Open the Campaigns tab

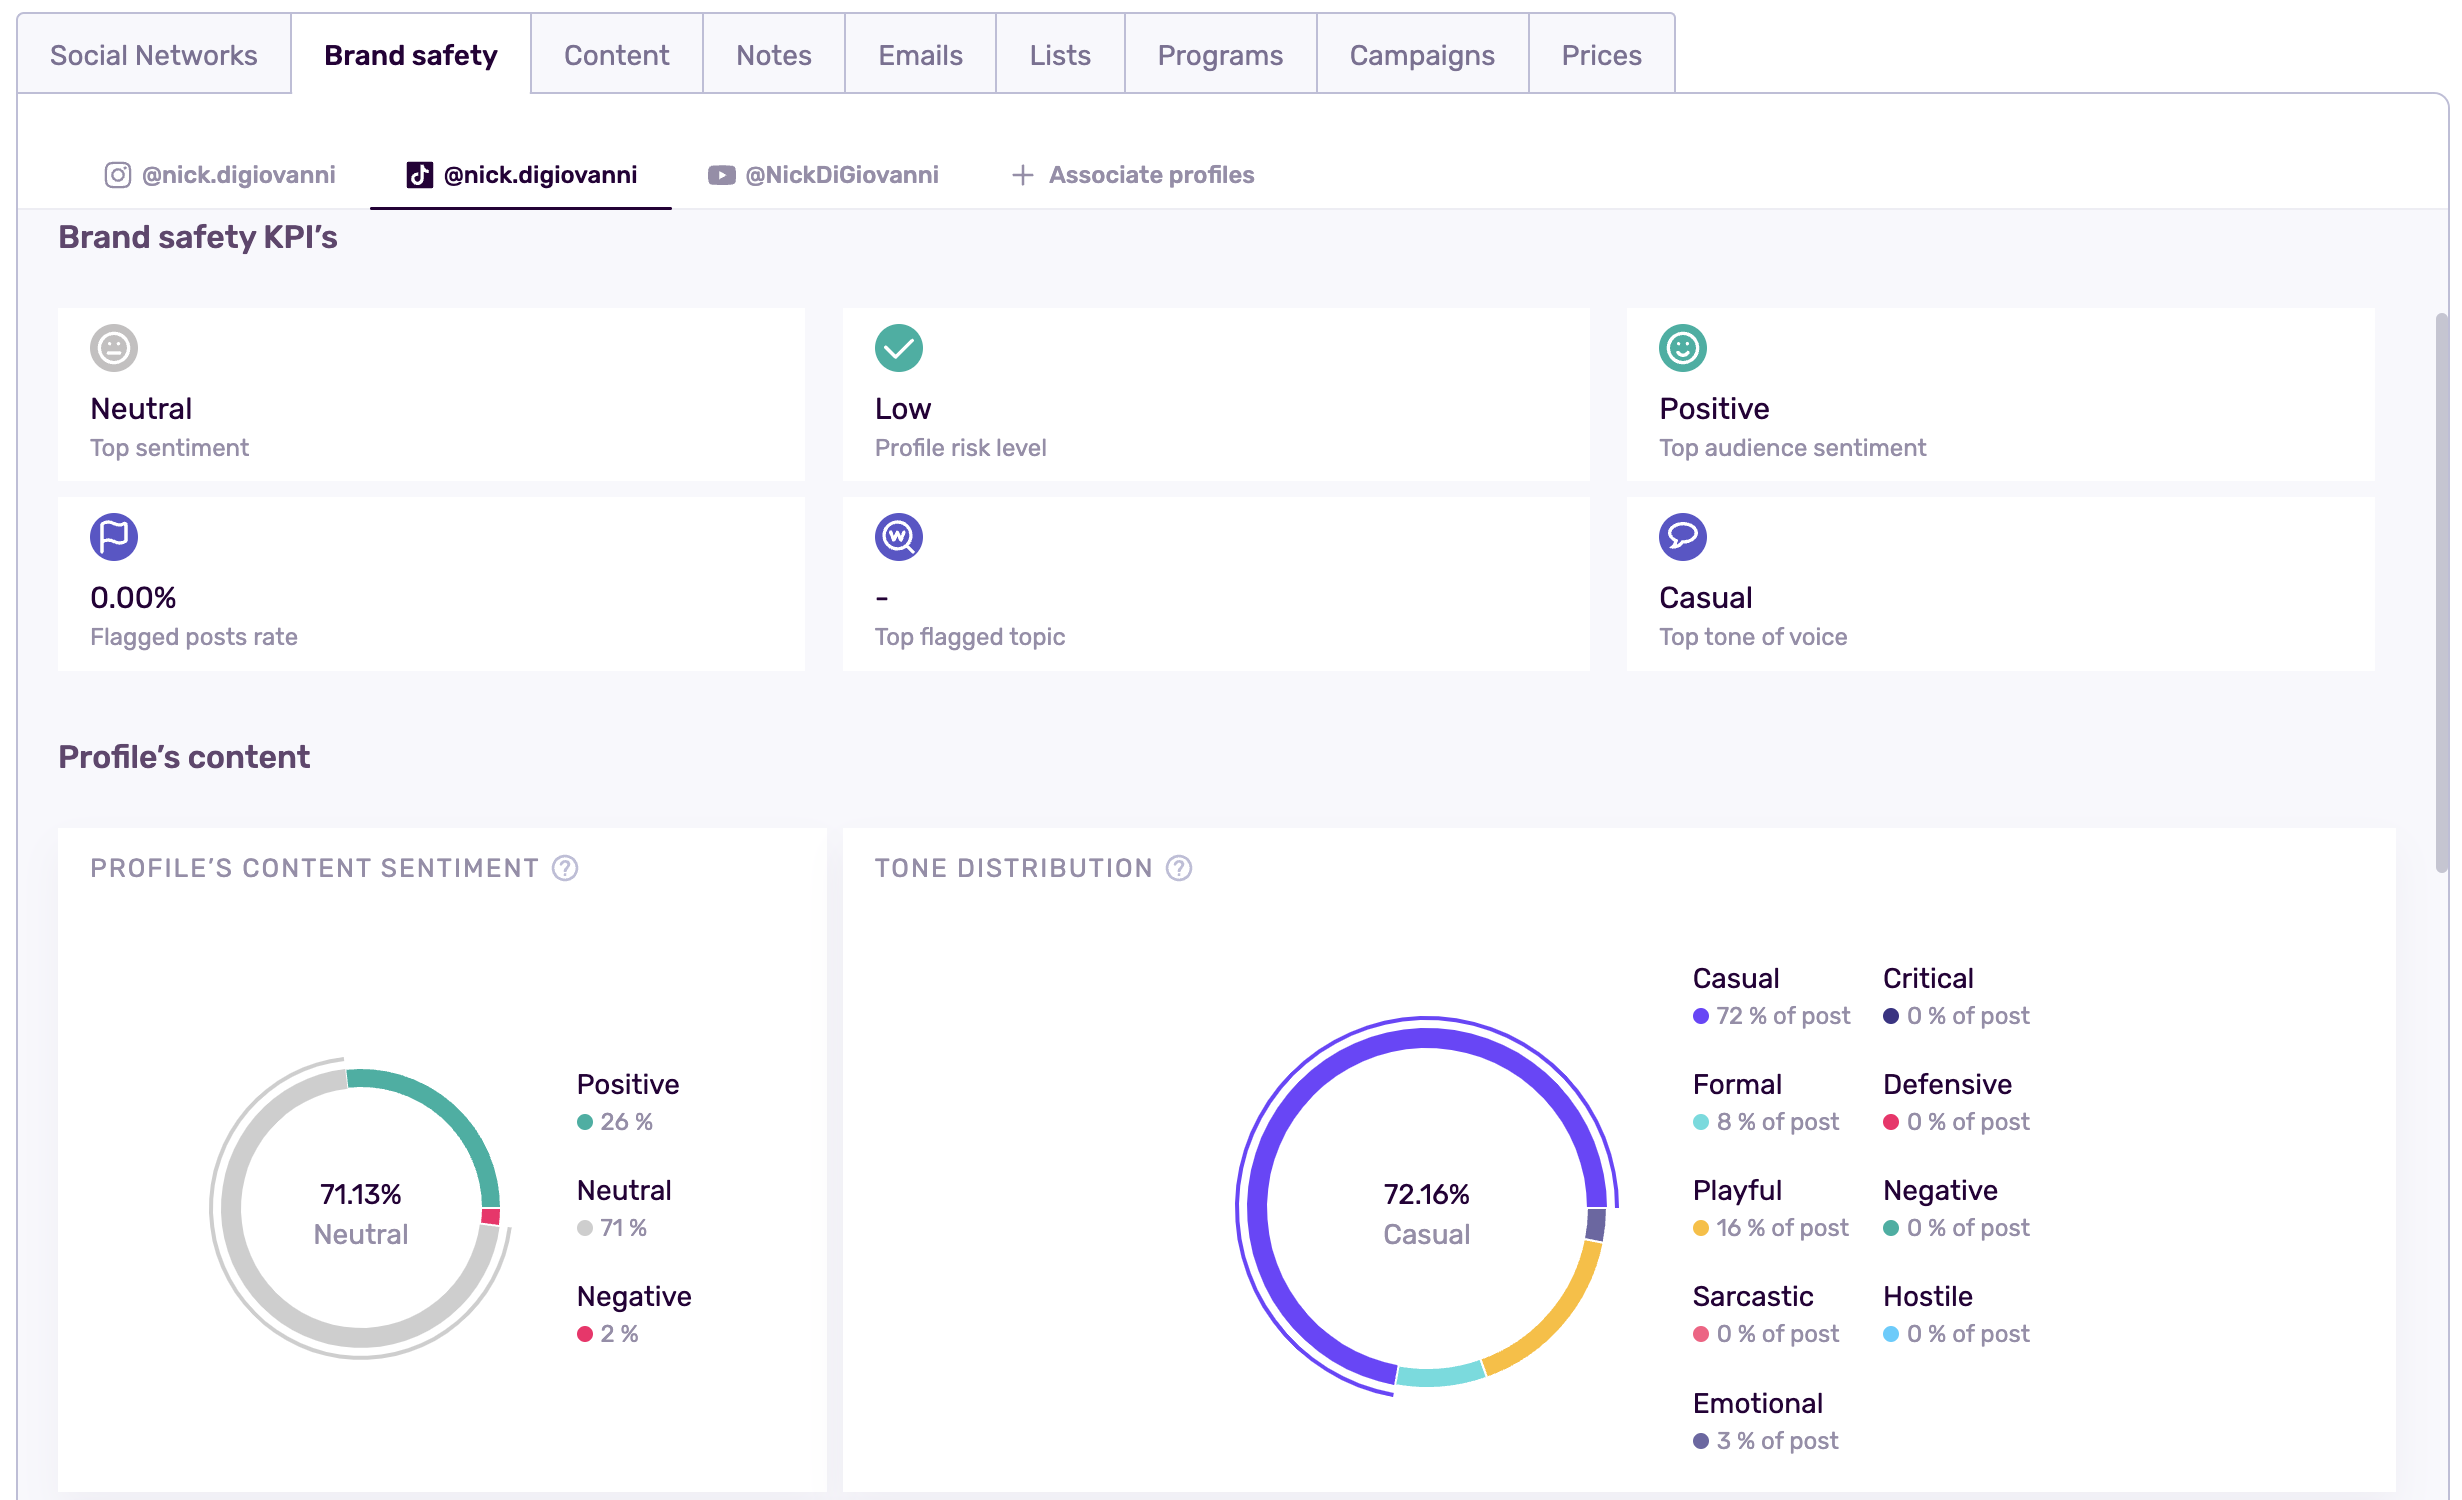tap(1421, 55)
